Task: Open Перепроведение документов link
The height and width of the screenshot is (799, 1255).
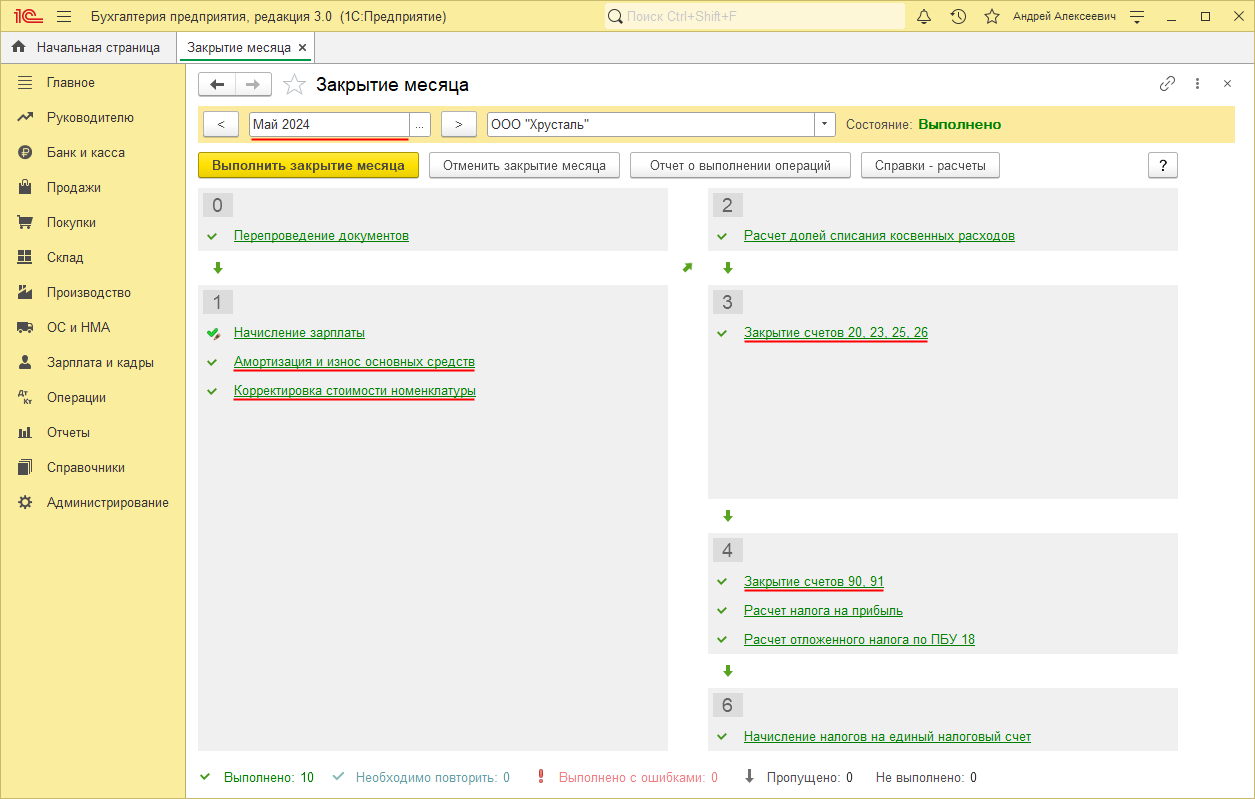Action: (x=321, y=236)
